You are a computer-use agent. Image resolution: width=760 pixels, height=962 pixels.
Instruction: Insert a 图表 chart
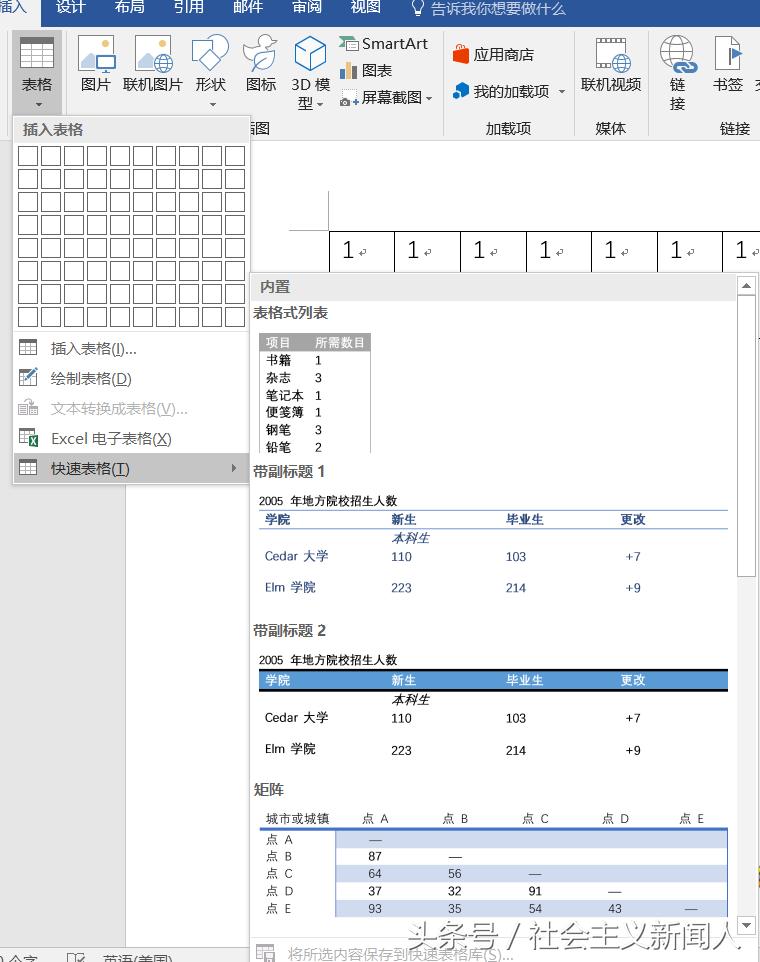pyautogui.click(x=366, y=71)
